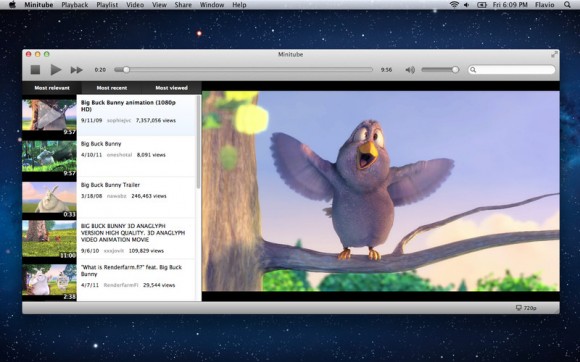Open the Share menu

pyautogui.click(x=183, y=4)
